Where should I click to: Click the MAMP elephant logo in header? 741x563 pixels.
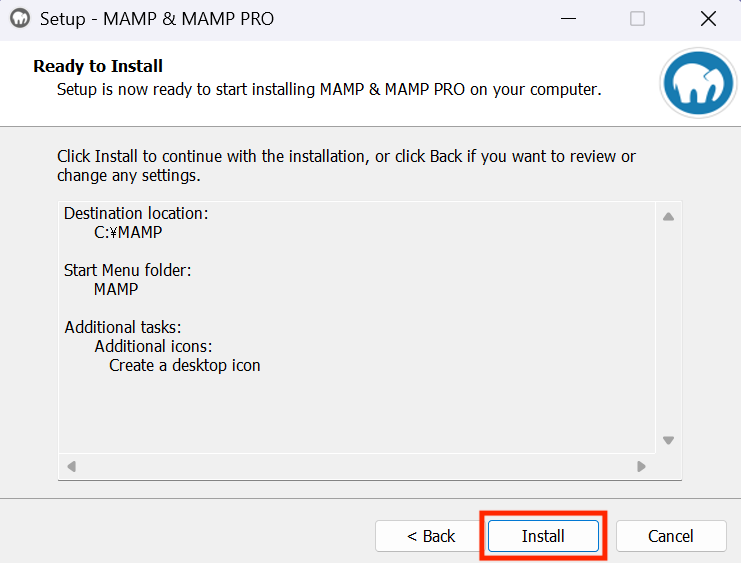[x=698, y=83]
